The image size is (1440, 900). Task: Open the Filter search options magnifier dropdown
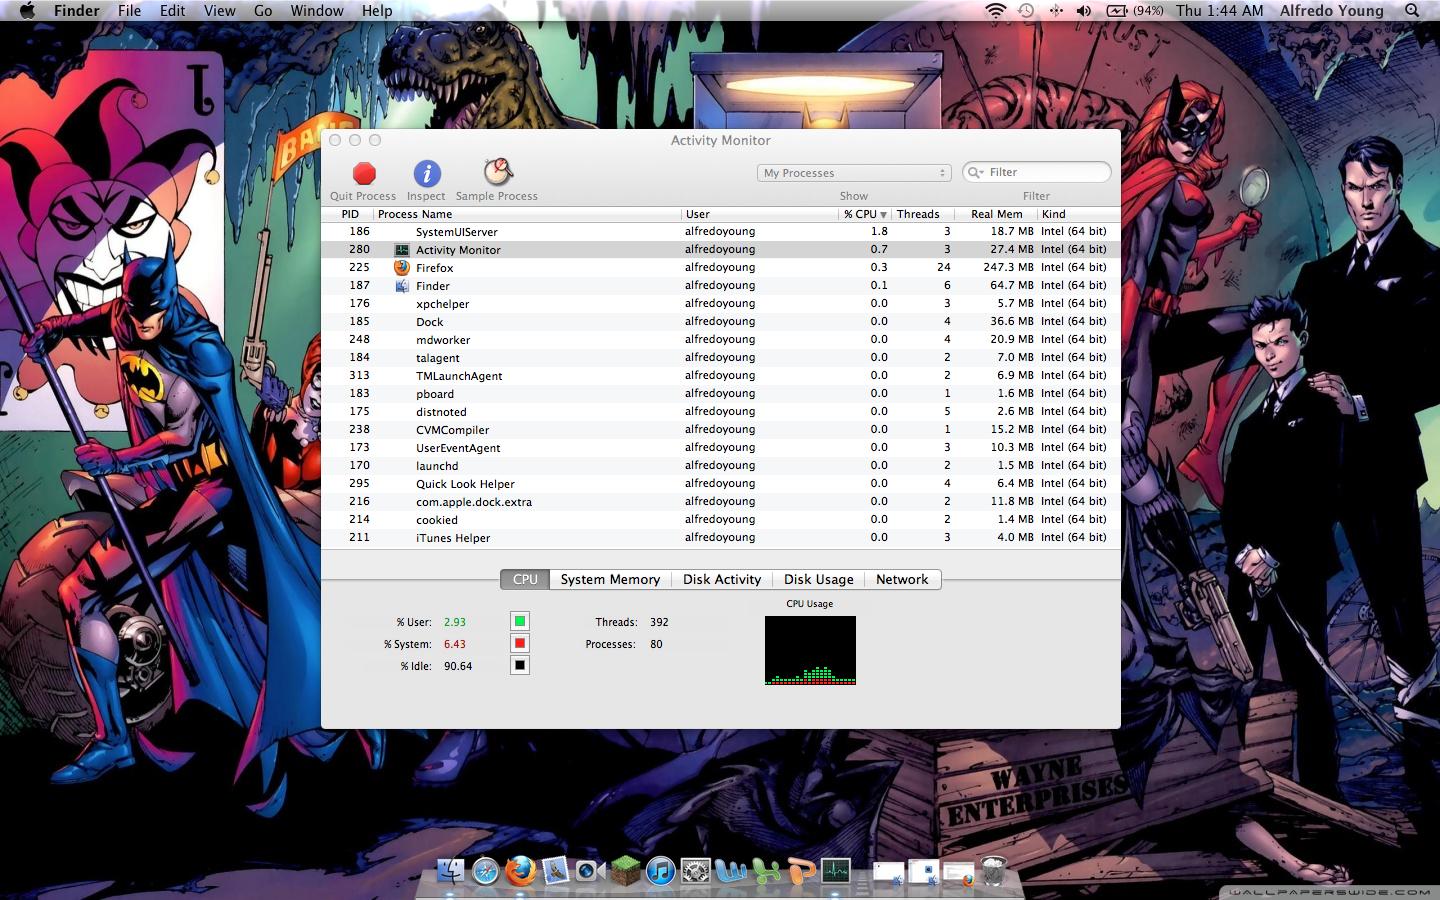click(975, 172)
